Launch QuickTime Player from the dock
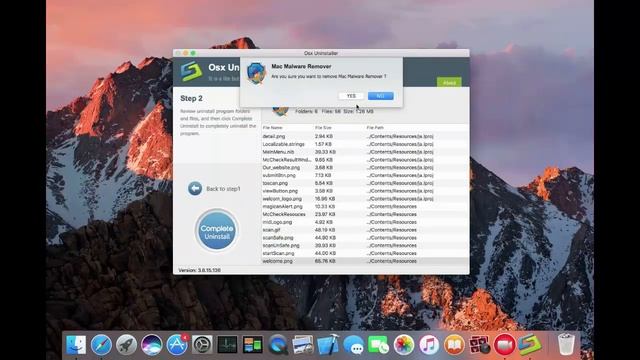The width and height of the screenshot is (640, 360). coord(278,345)
